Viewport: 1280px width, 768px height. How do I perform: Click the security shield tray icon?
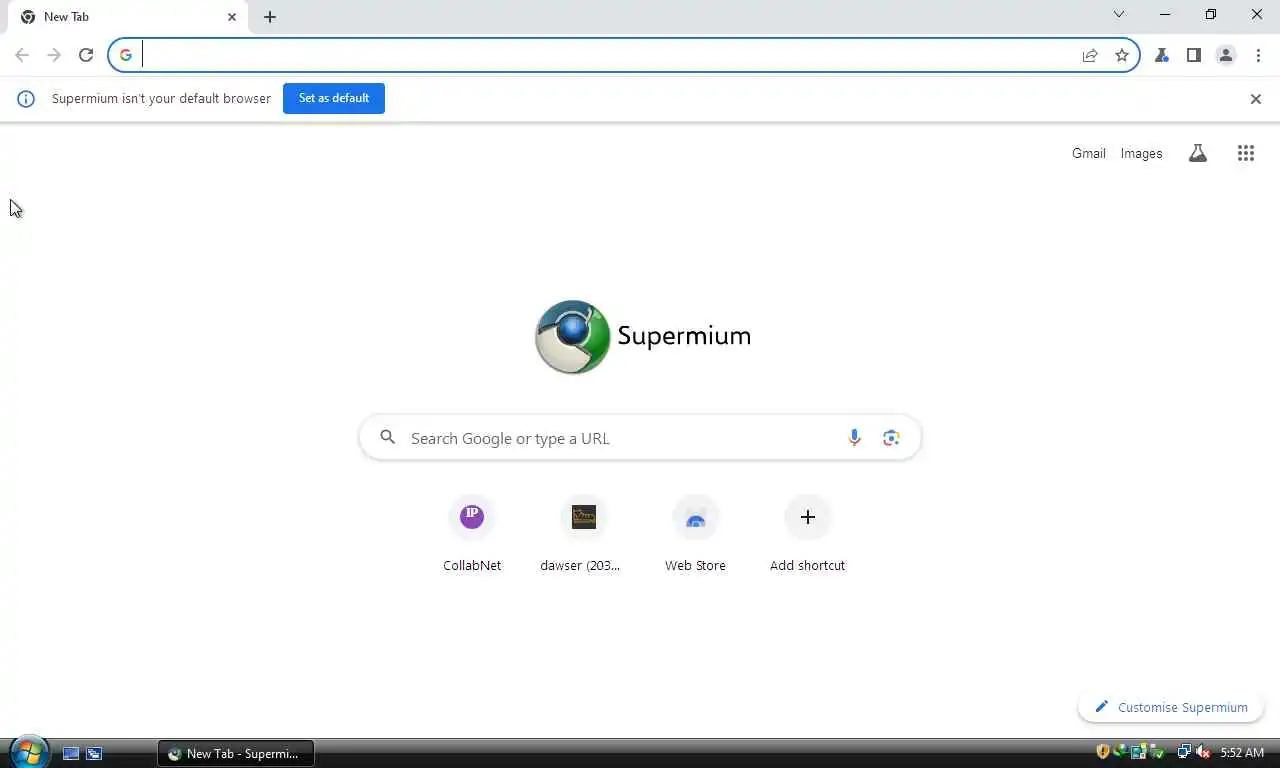tap(1103, 752)
